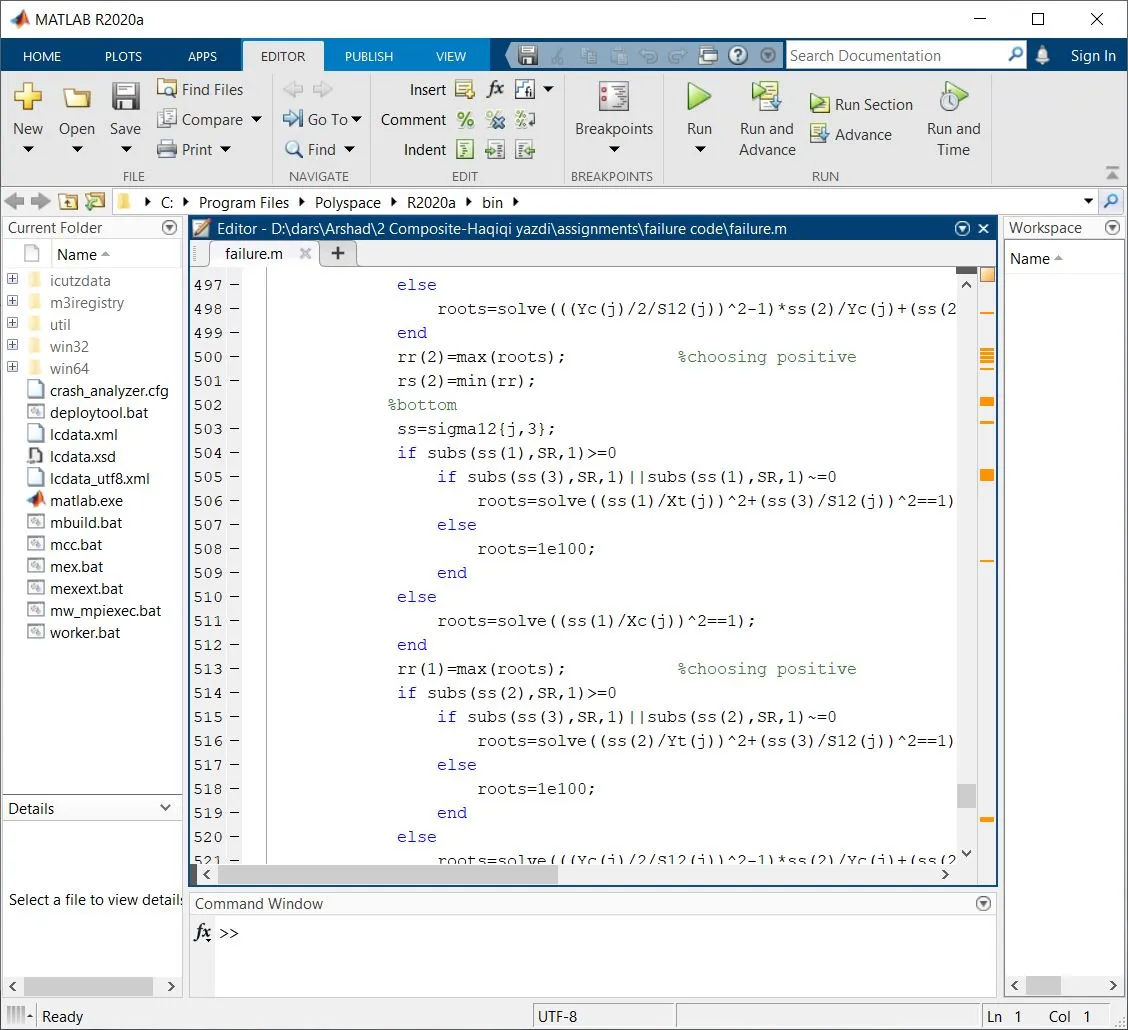Screen dimensions: 1128x1030
Task: Click the green Run button
Action: coord(699,98)
